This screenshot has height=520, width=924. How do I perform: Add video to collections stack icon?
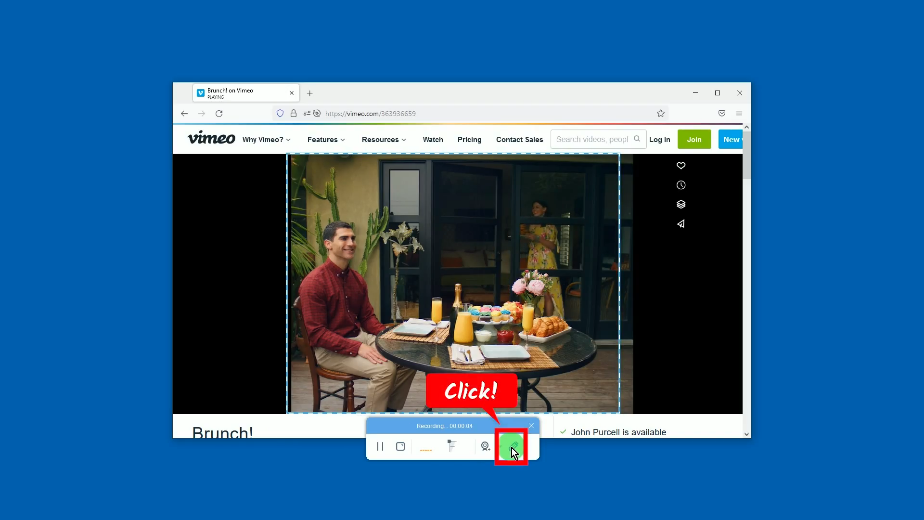(681, 205)
